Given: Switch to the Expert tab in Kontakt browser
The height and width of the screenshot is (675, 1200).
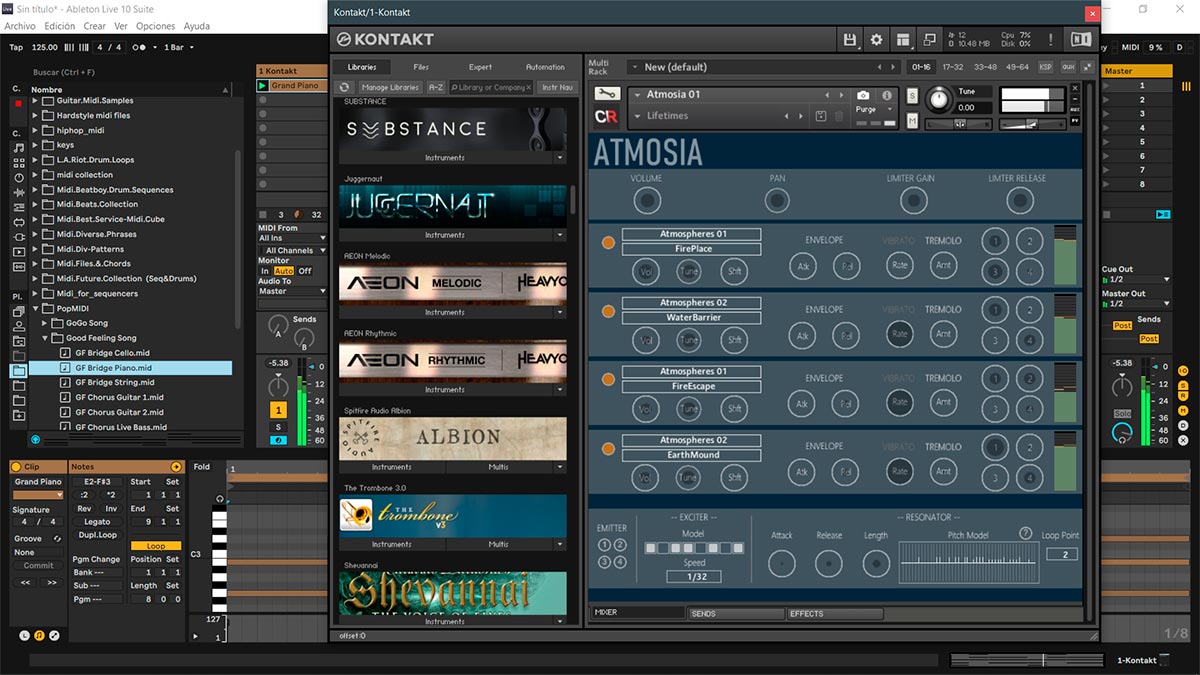Looking at the screenshot, I should [x=480, y=67].
